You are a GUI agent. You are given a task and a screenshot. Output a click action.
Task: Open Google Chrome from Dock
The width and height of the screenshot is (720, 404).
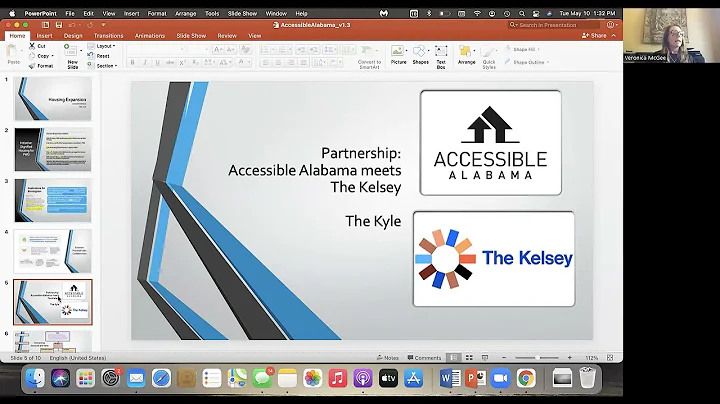pyautogui.click(x=526, y=378)
